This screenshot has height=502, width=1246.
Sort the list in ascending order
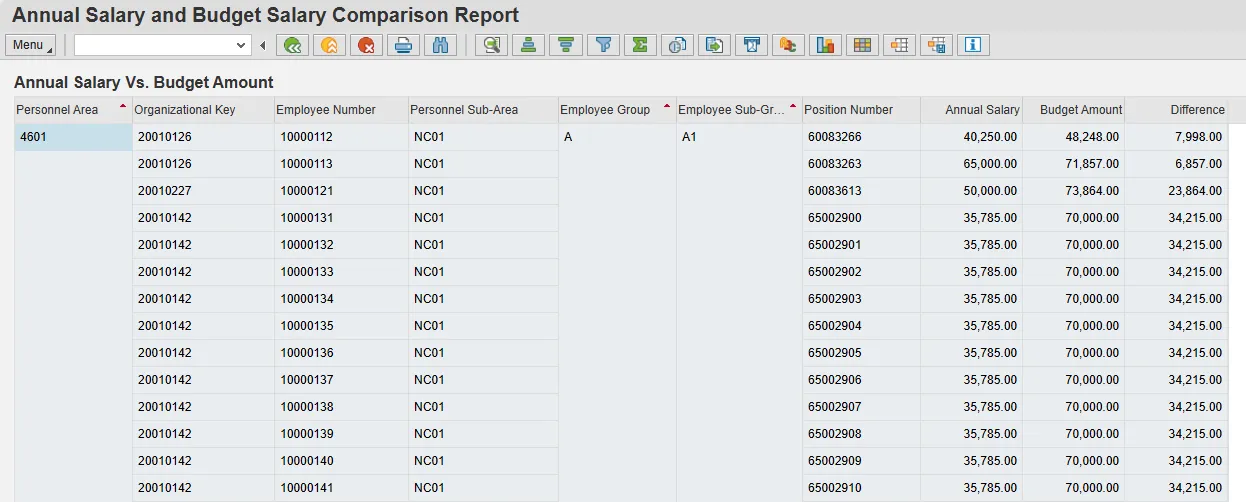(x=529, y=45)
